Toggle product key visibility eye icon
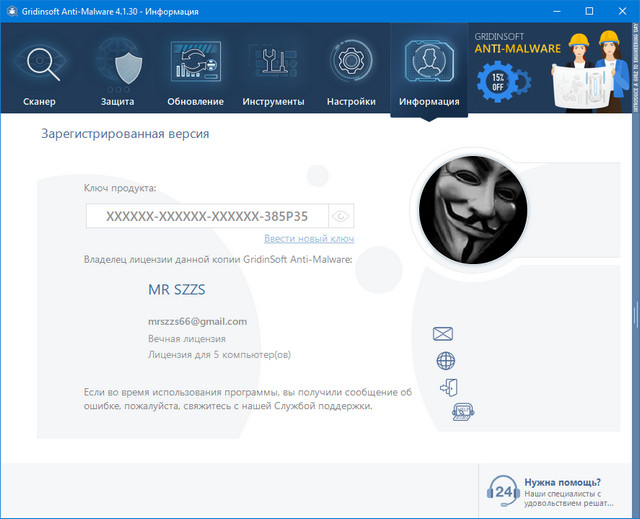 tap(341, 216)
